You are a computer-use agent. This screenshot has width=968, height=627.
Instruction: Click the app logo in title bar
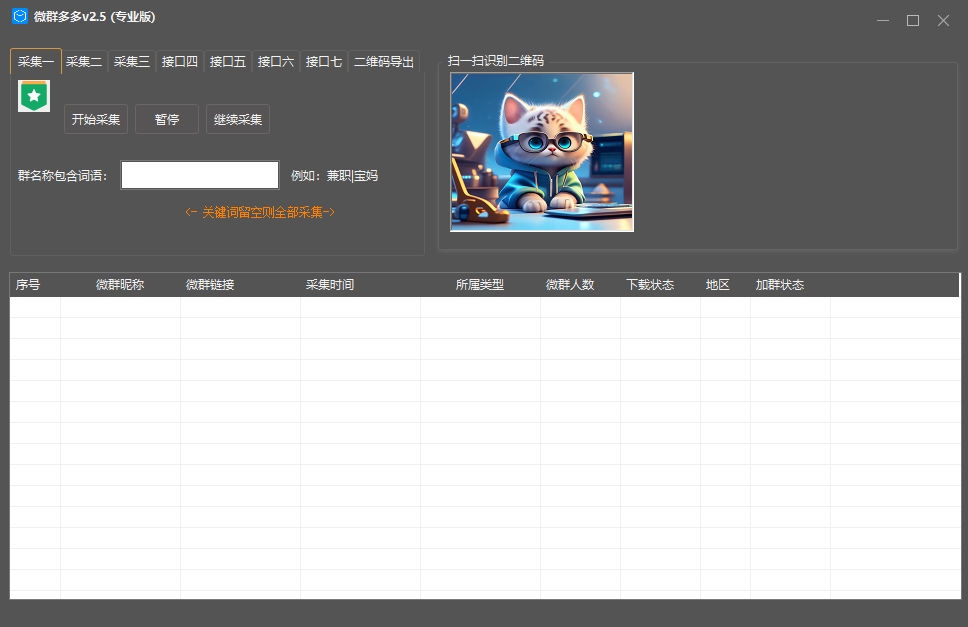click(x=20, y=17)
